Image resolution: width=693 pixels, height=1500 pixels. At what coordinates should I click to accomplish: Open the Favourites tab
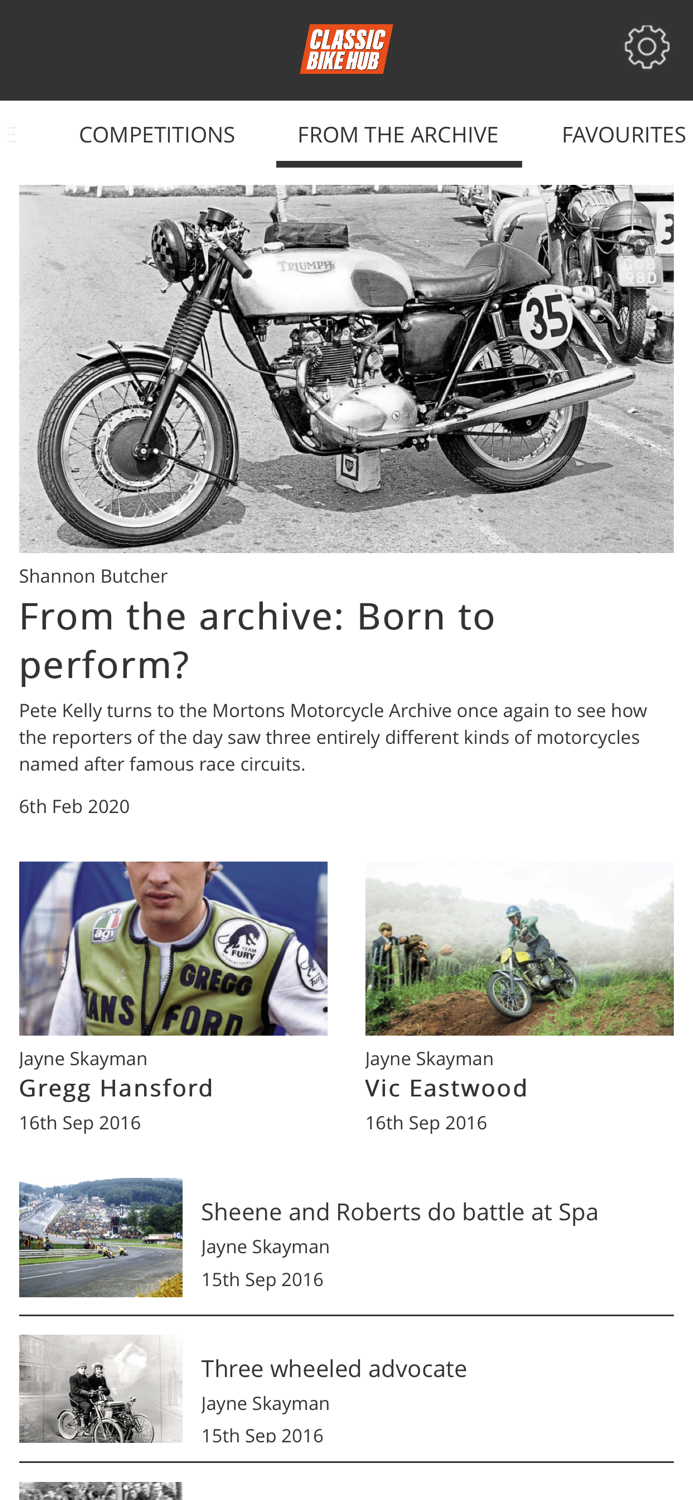pos(624,135)
